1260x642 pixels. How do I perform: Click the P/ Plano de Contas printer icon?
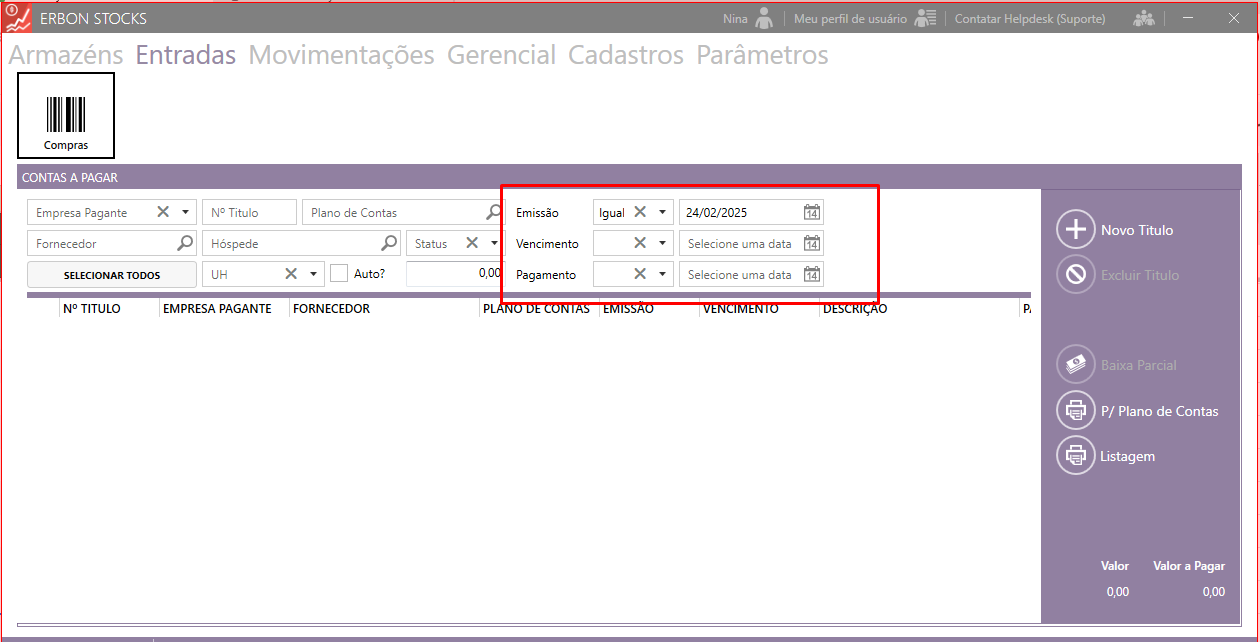coord(1076,411)
